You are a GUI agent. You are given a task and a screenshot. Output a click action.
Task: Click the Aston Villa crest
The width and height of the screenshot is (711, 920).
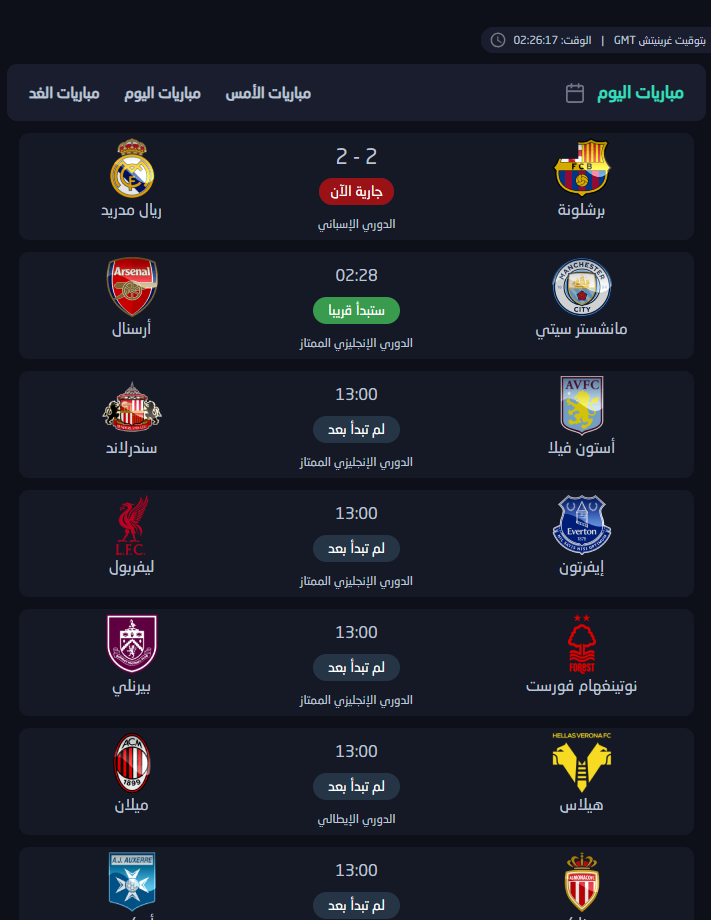[581, 405]
